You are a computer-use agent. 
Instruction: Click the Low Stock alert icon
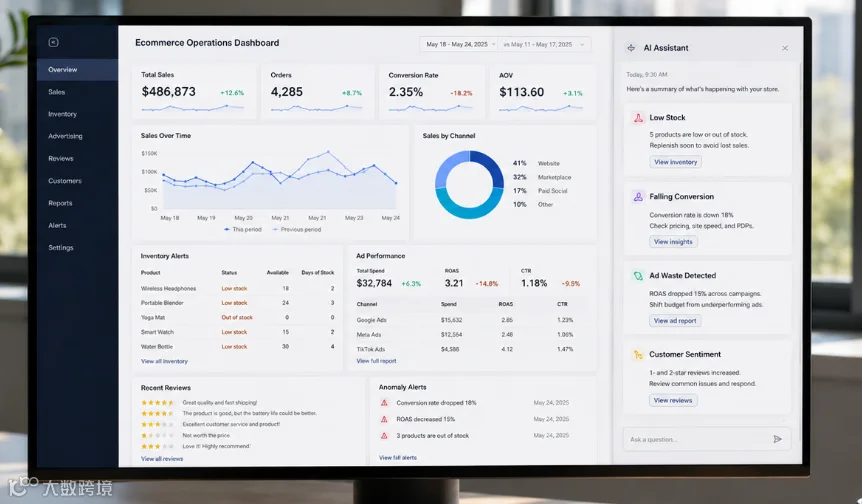click(x=638, y=118)
